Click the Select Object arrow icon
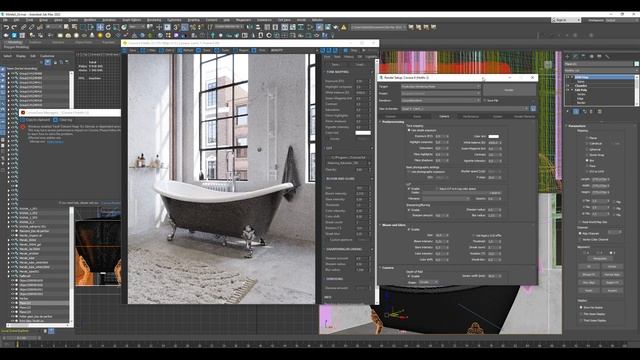This screenshot has width=640, height=360. click(67, 27)
